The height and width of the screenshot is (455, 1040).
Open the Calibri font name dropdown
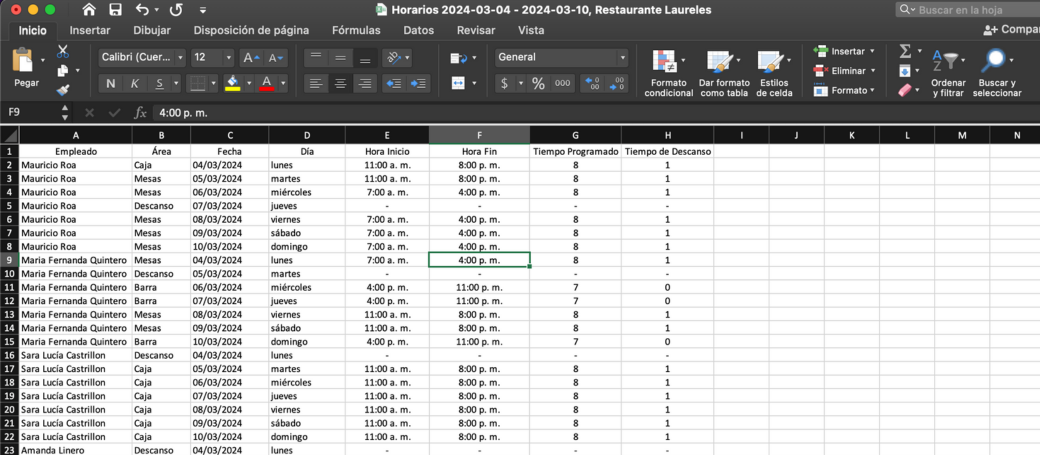[x=142, y=58]
